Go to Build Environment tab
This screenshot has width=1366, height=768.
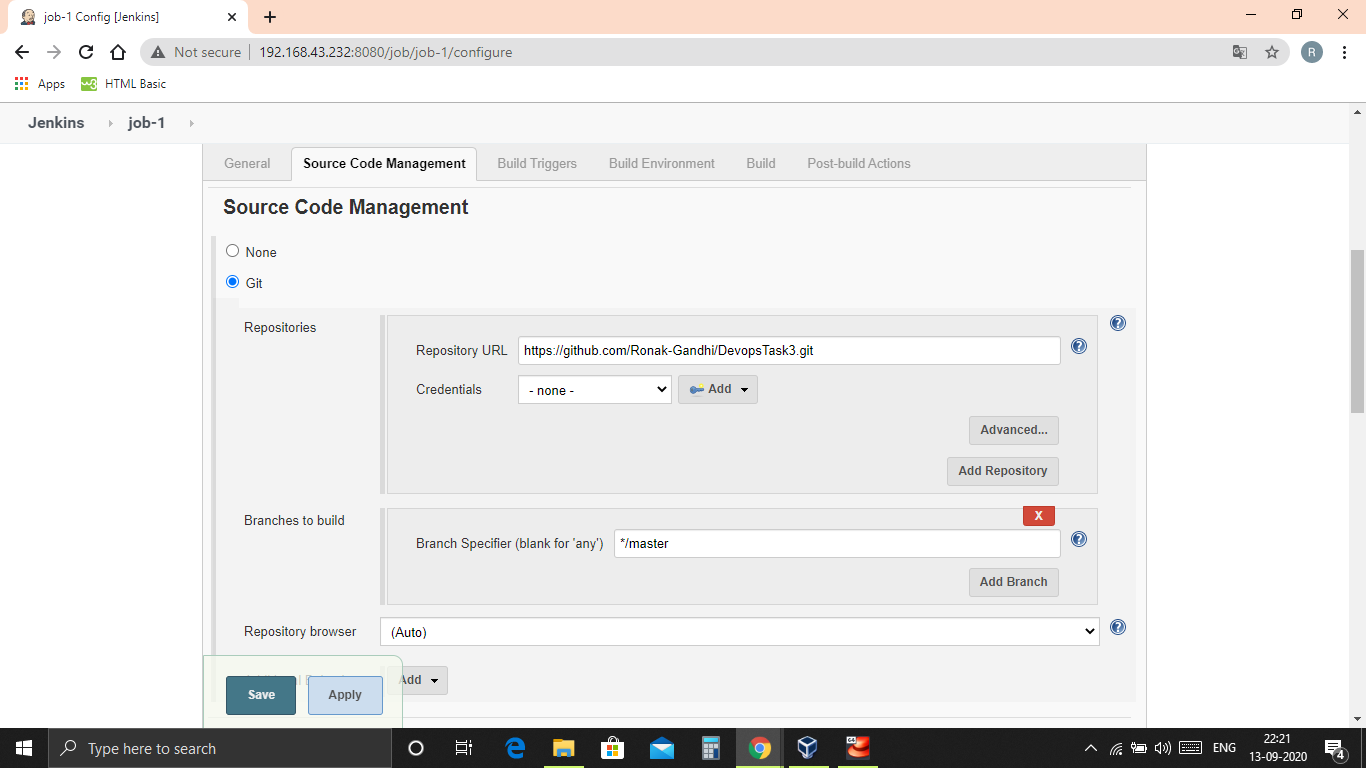(x=662, y=163)
